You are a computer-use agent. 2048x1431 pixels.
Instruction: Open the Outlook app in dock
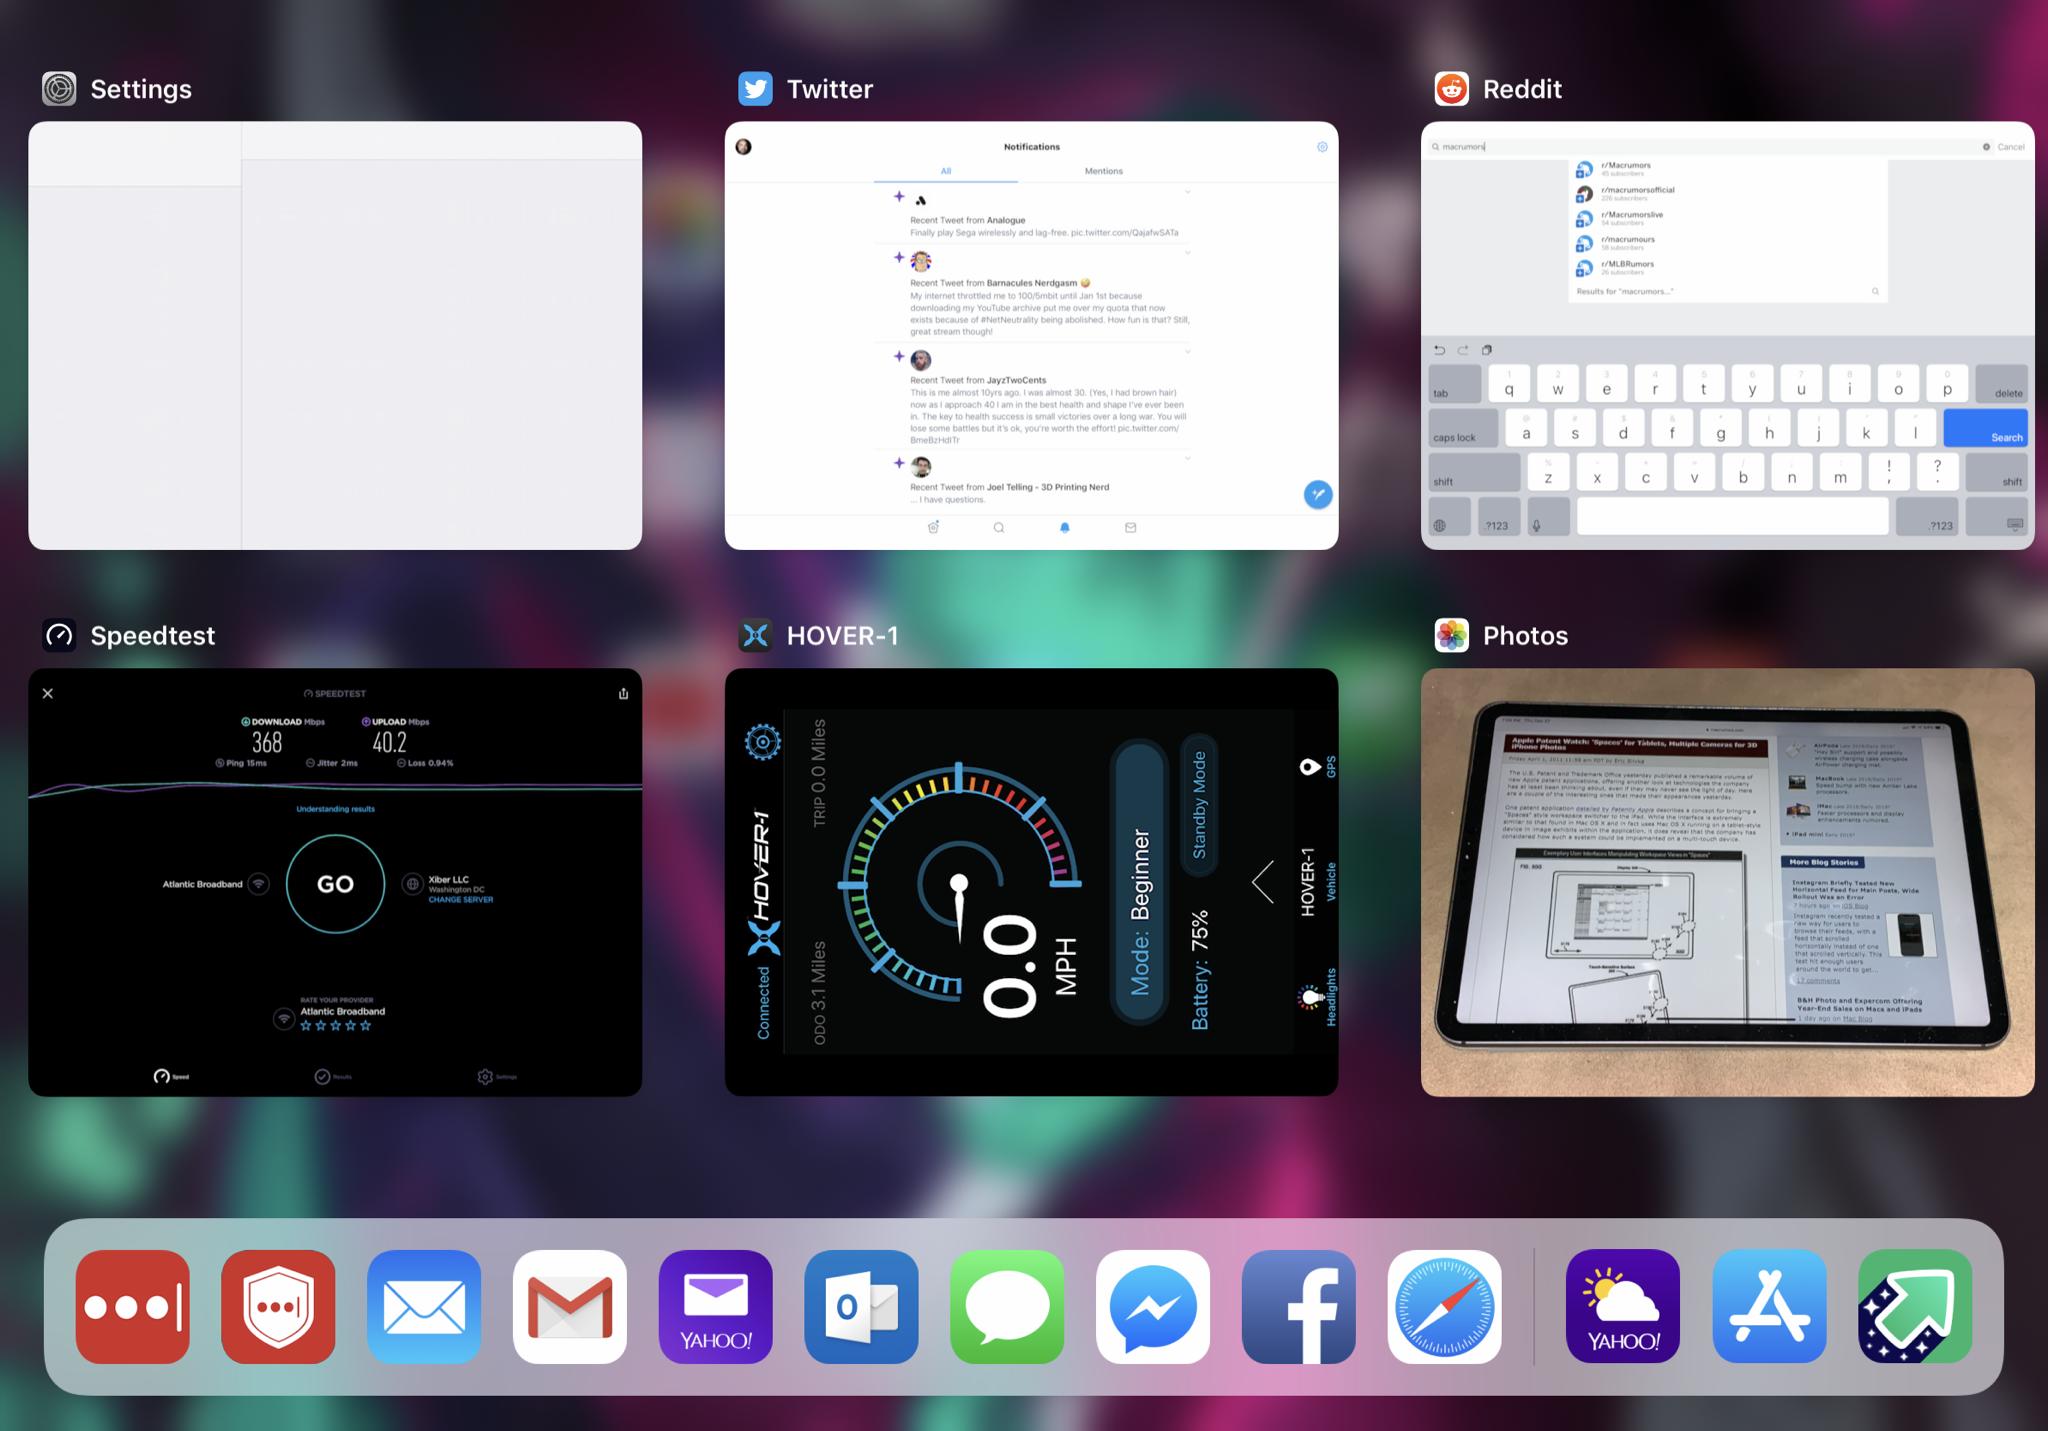[x=861, y=1306]
